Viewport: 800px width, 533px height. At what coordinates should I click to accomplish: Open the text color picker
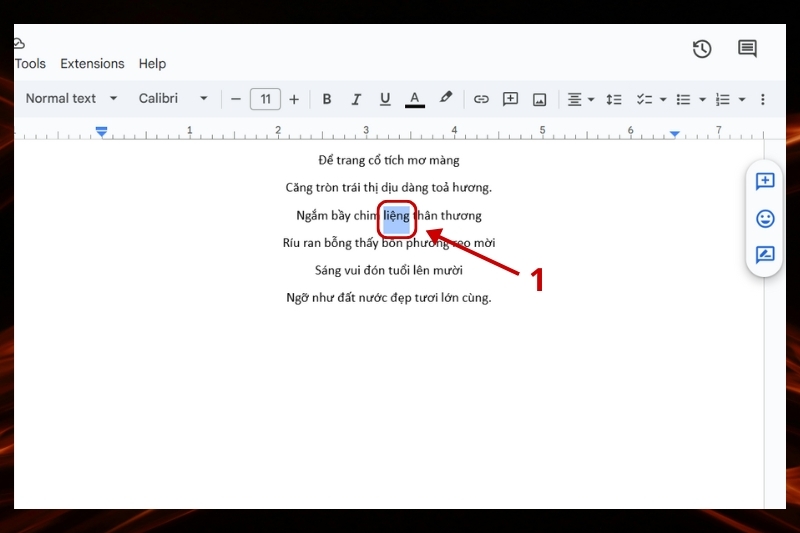[x=415, y=99]
